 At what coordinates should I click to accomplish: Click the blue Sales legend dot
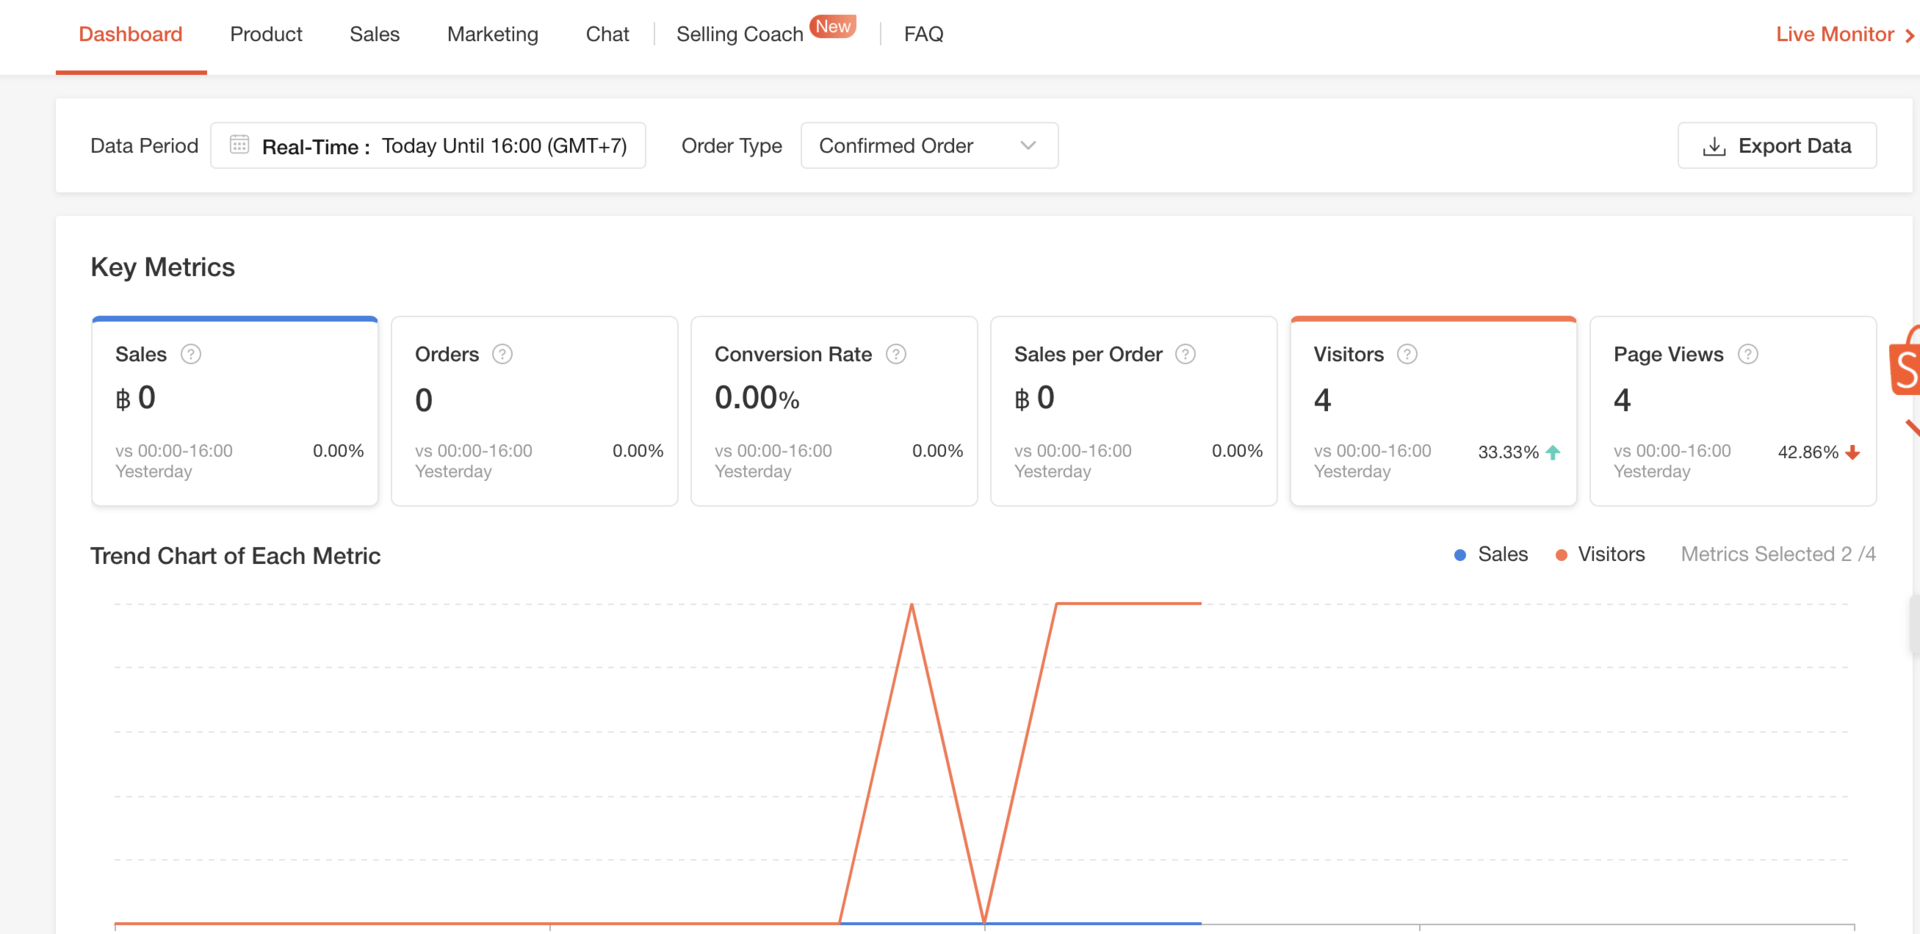(x=1460, y=555)
